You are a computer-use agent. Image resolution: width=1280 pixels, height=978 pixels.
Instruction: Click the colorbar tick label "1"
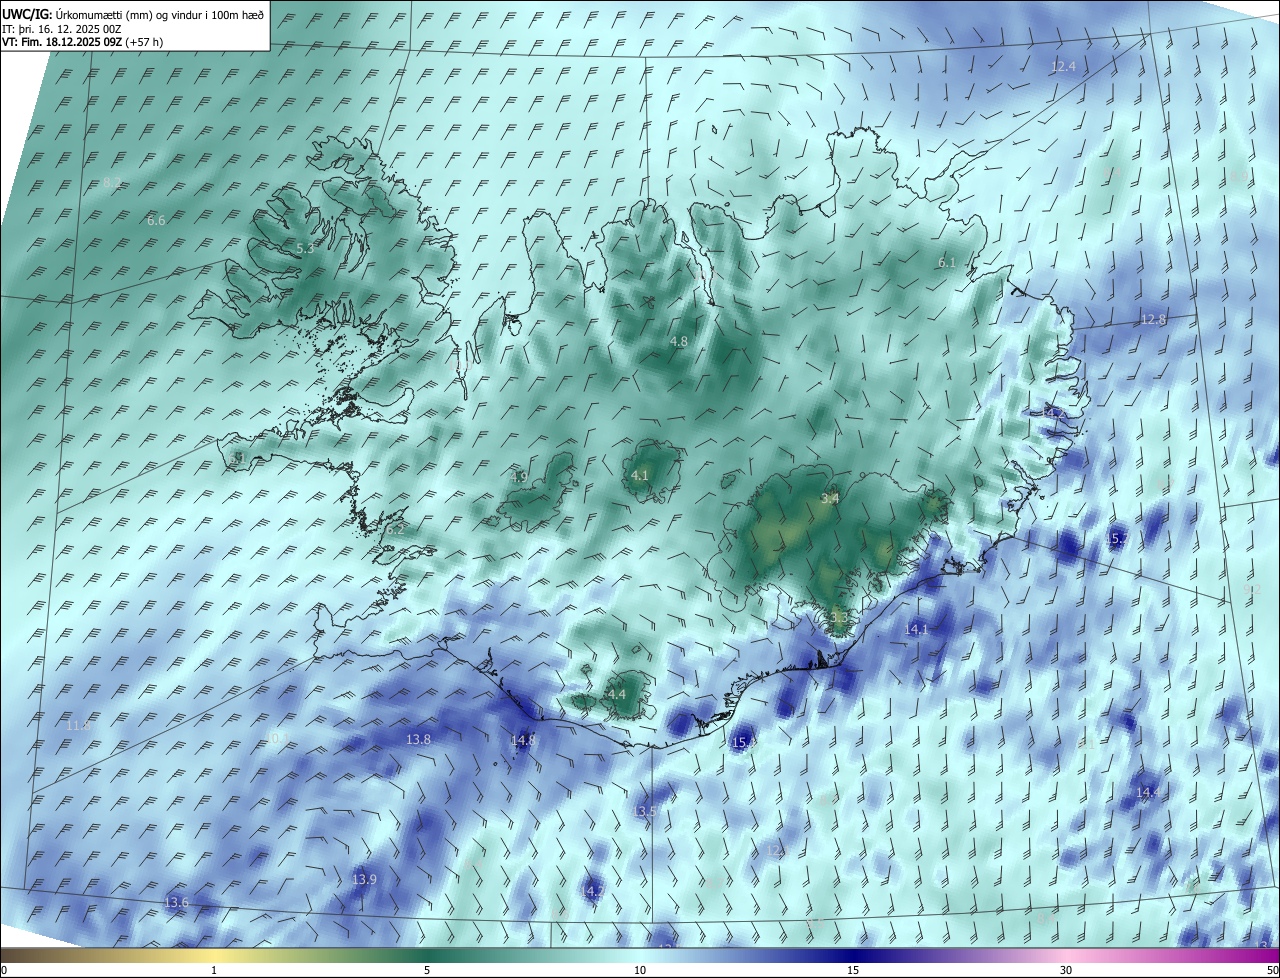(x=214, y=970)
